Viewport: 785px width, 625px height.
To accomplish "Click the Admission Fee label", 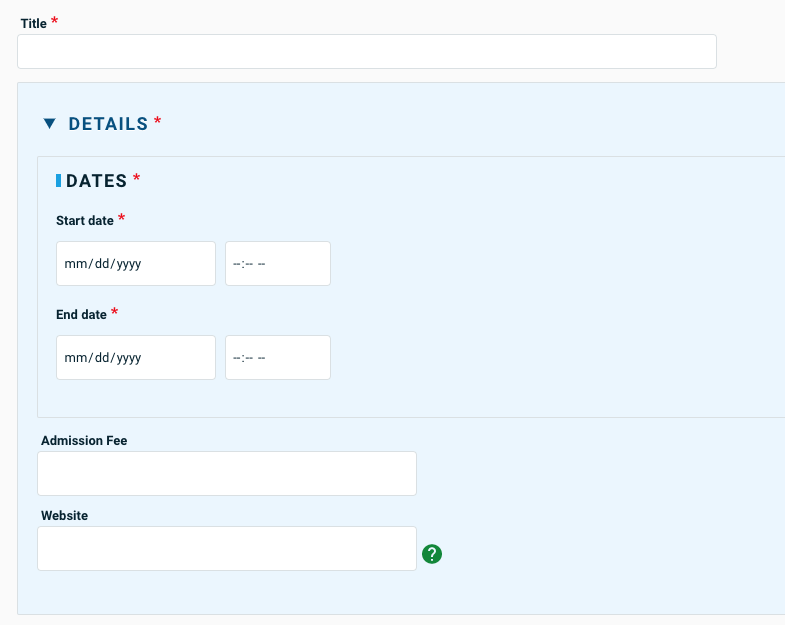I will click(x=84, y=441).
